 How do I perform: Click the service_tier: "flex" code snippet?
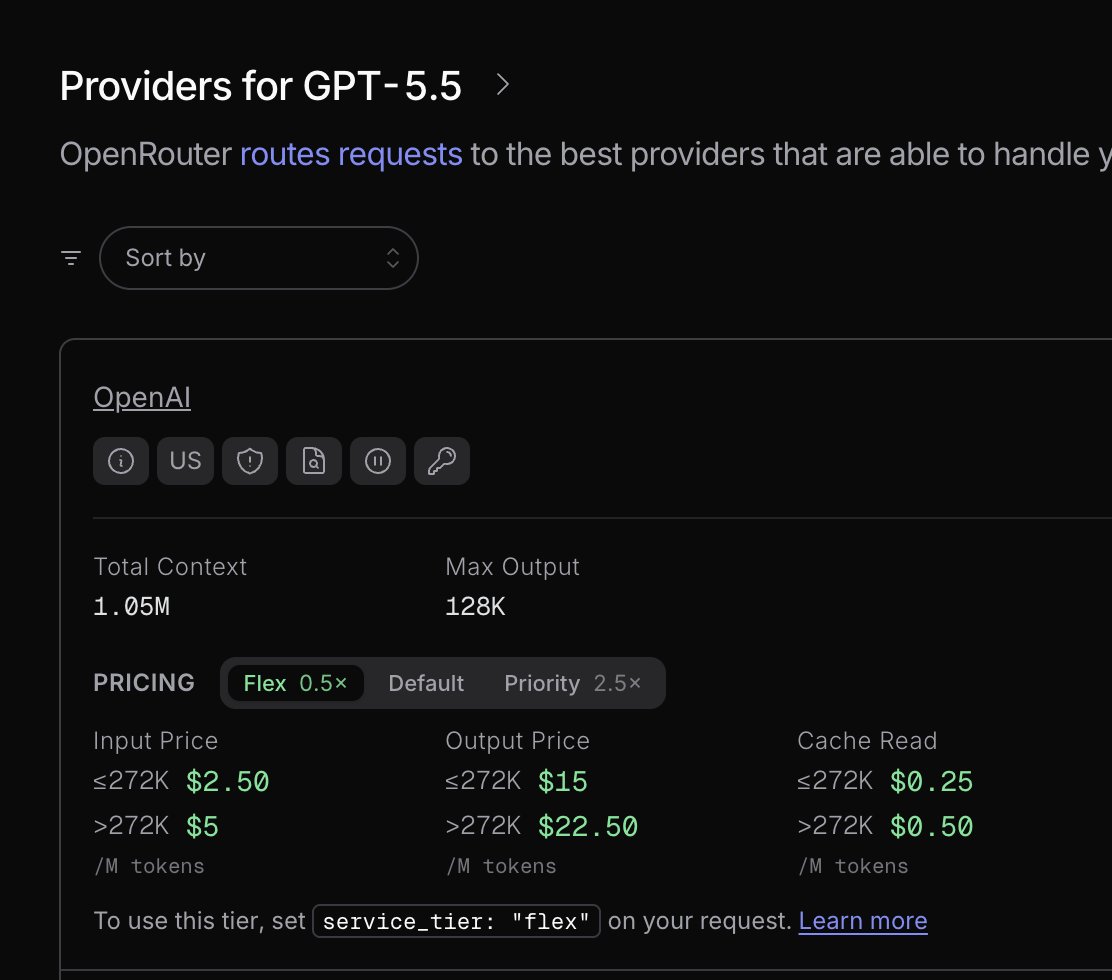coord(456,921)
